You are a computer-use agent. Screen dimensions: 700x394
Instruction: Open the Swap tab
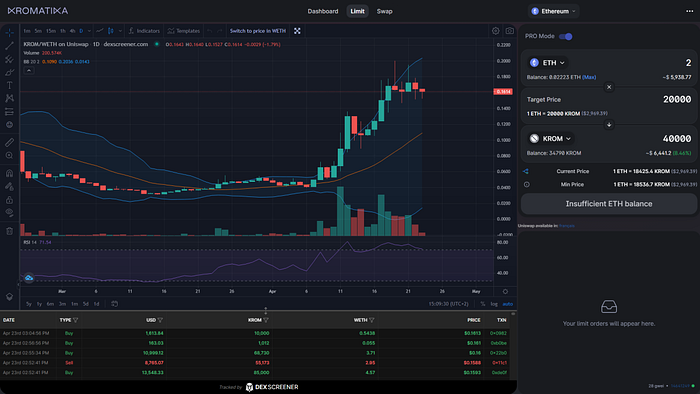(384, 11)
